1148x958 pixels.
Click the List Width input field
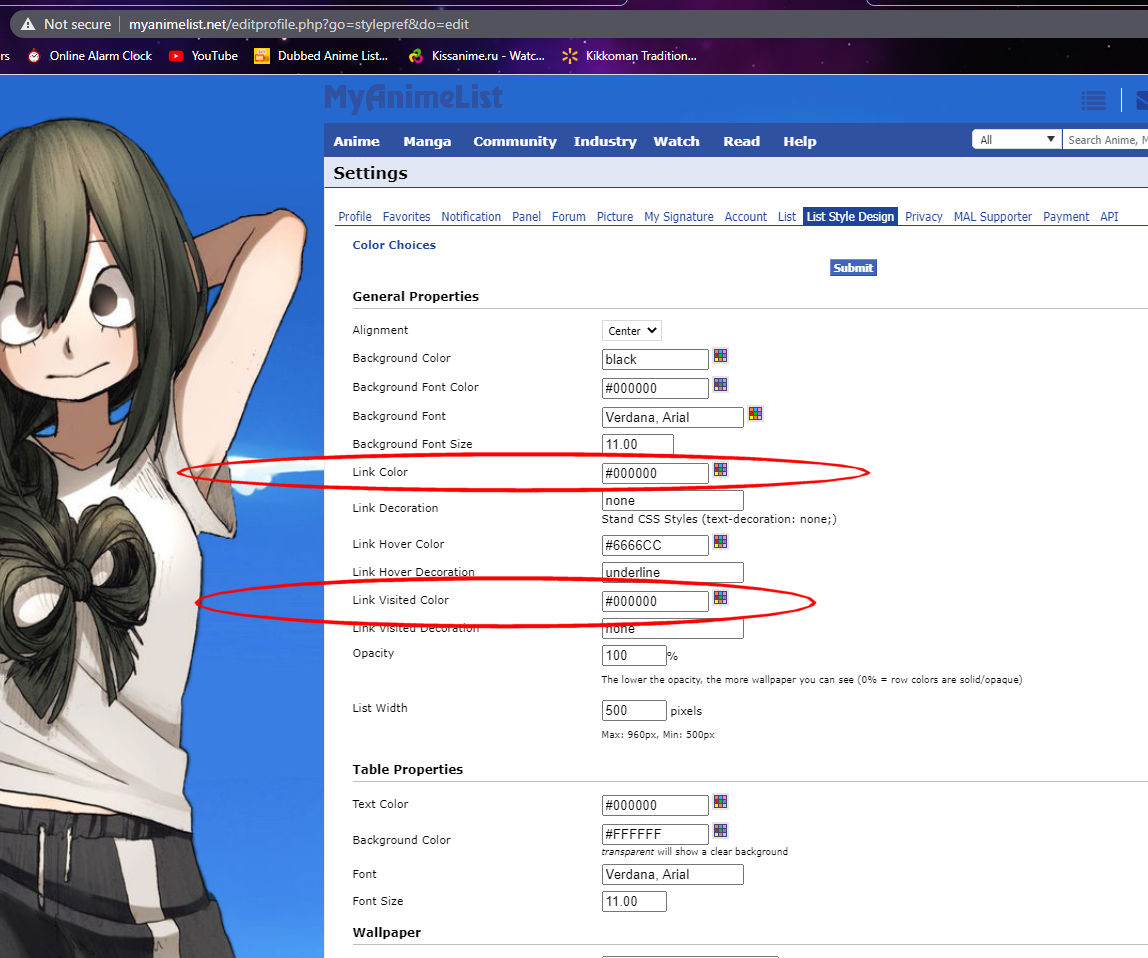634,711
